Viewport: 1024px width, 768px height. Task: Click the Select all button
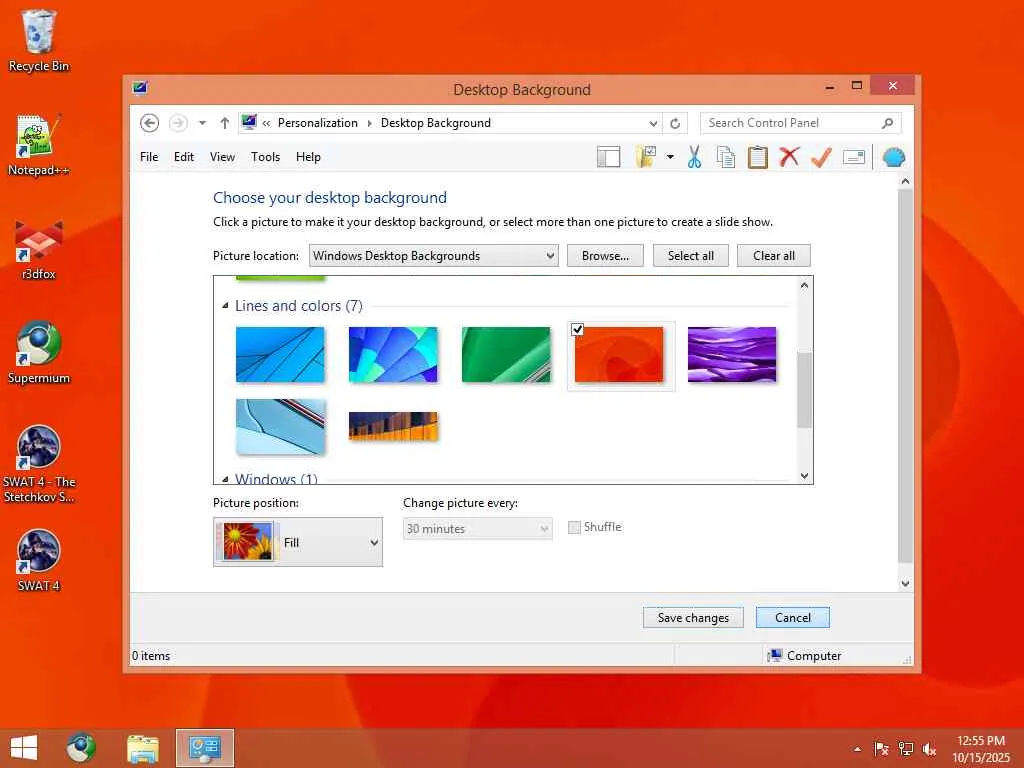pyautogui.click(x=690, y=255)
